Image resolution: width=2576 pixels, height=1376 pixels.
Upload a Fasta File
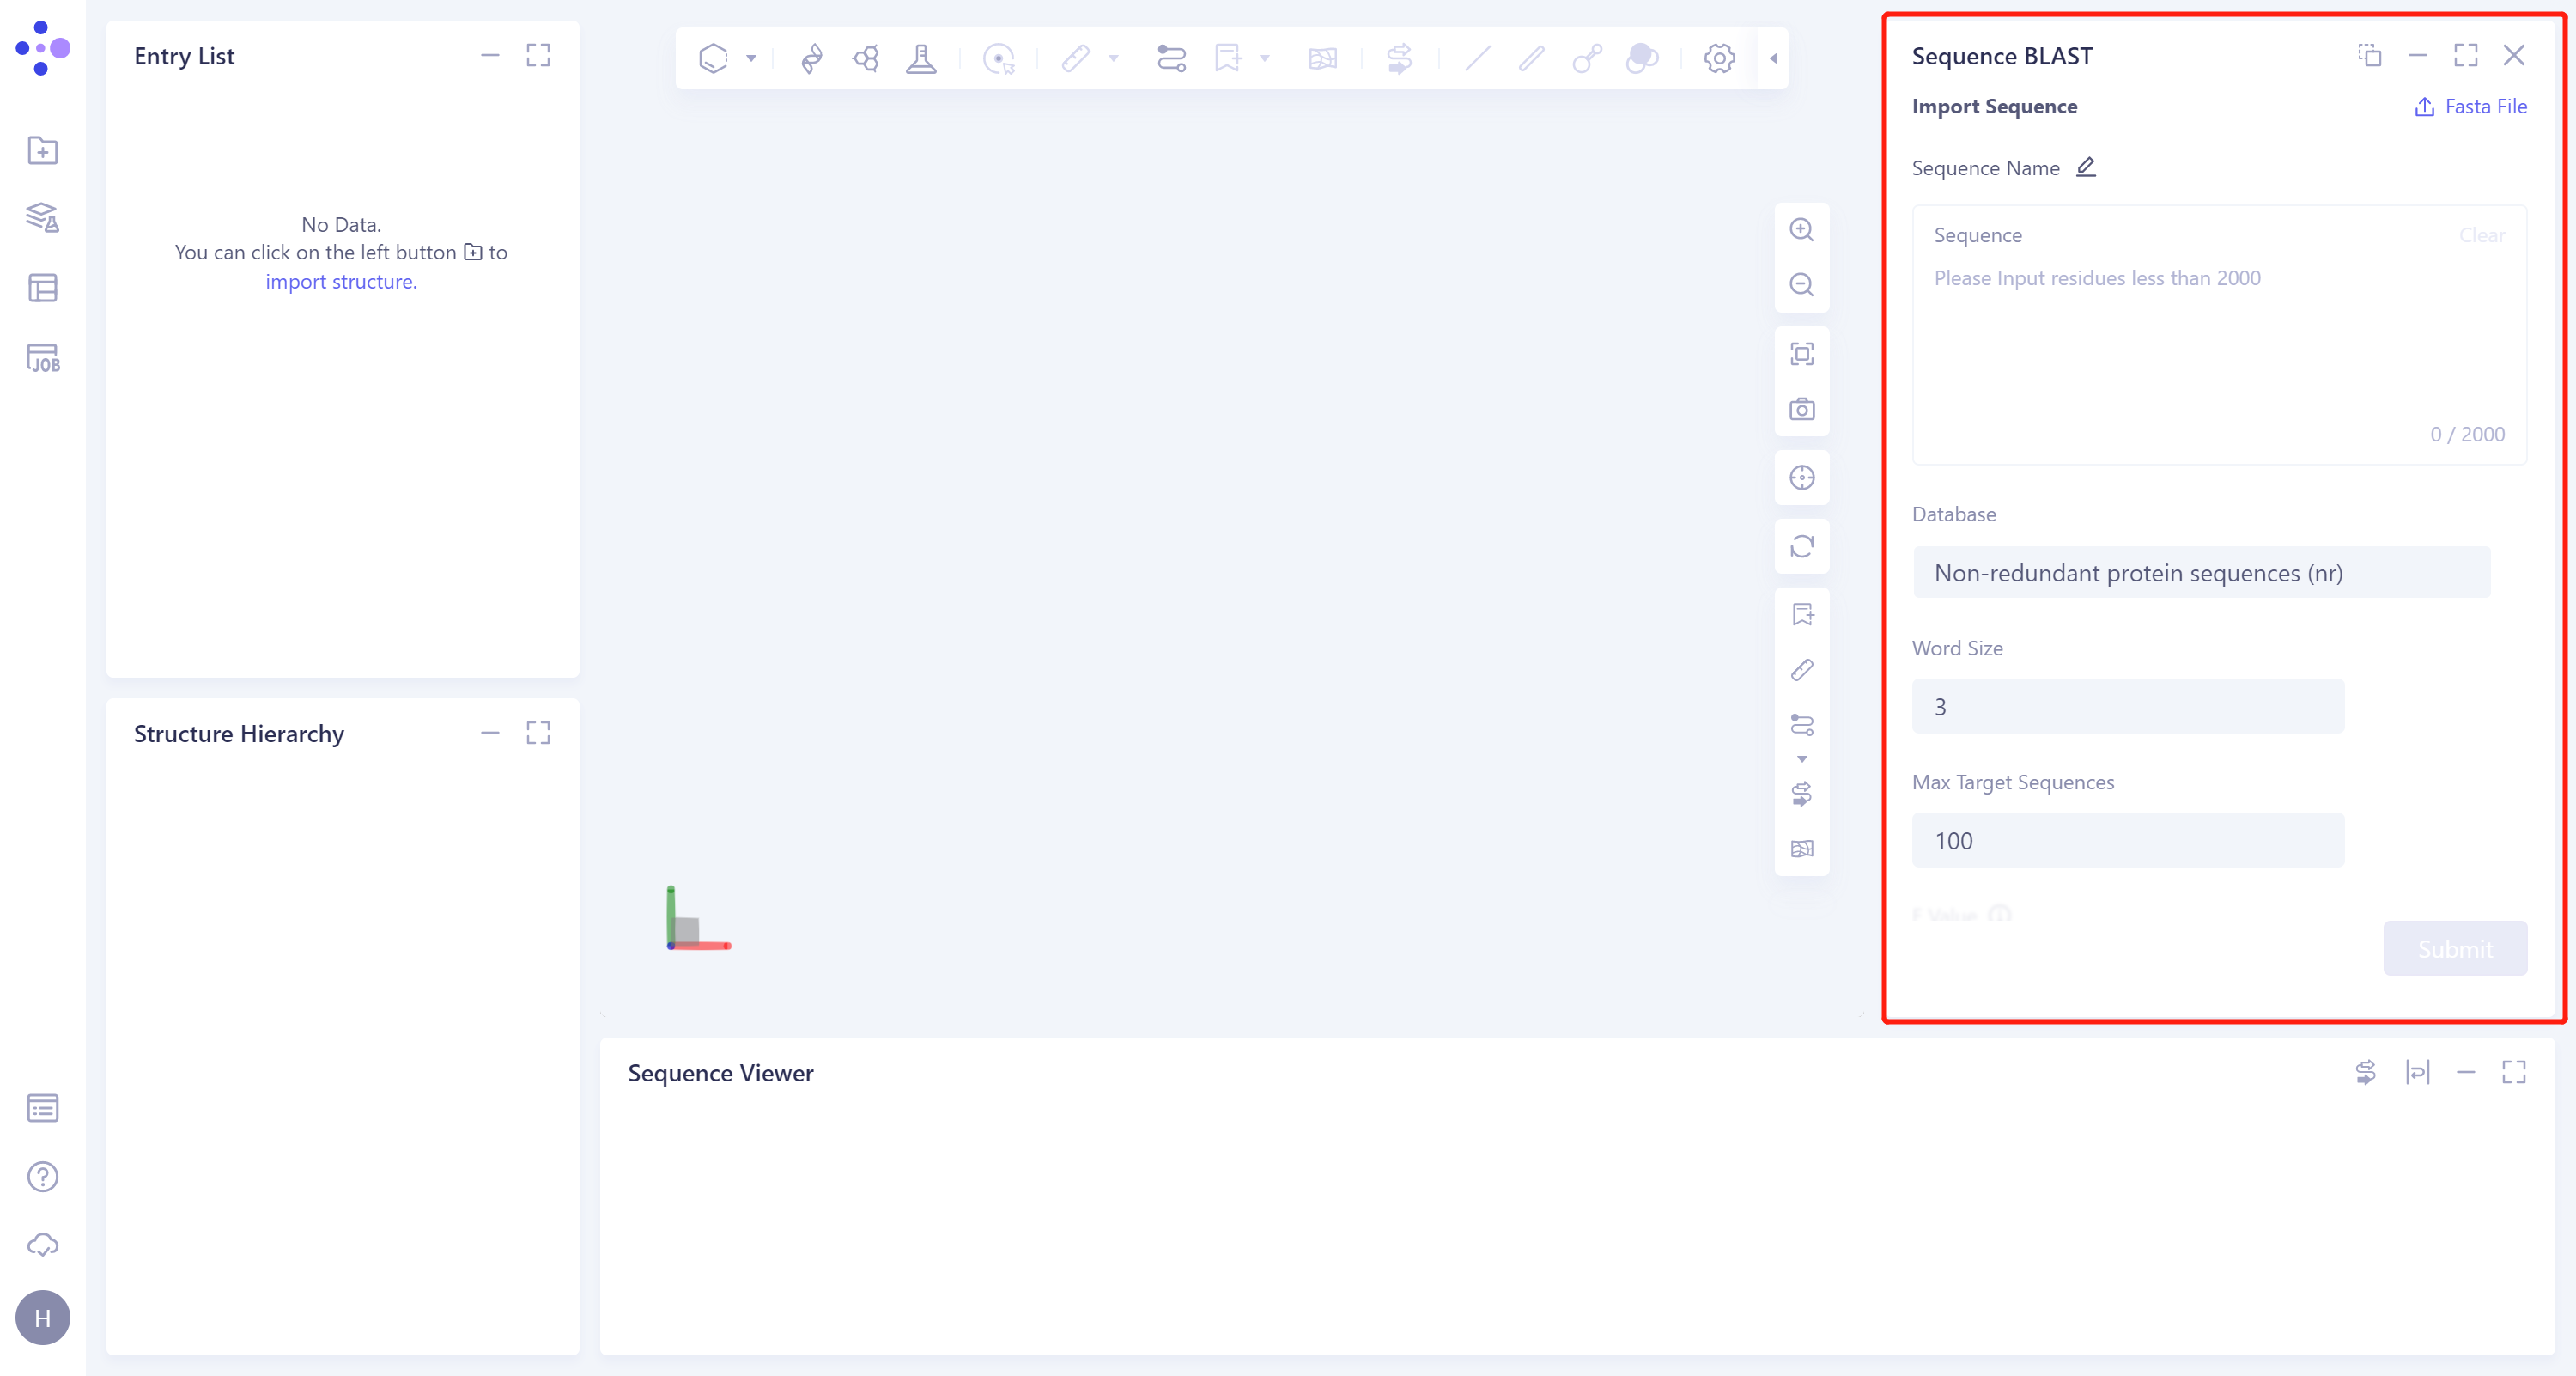tap(2471, 106)
